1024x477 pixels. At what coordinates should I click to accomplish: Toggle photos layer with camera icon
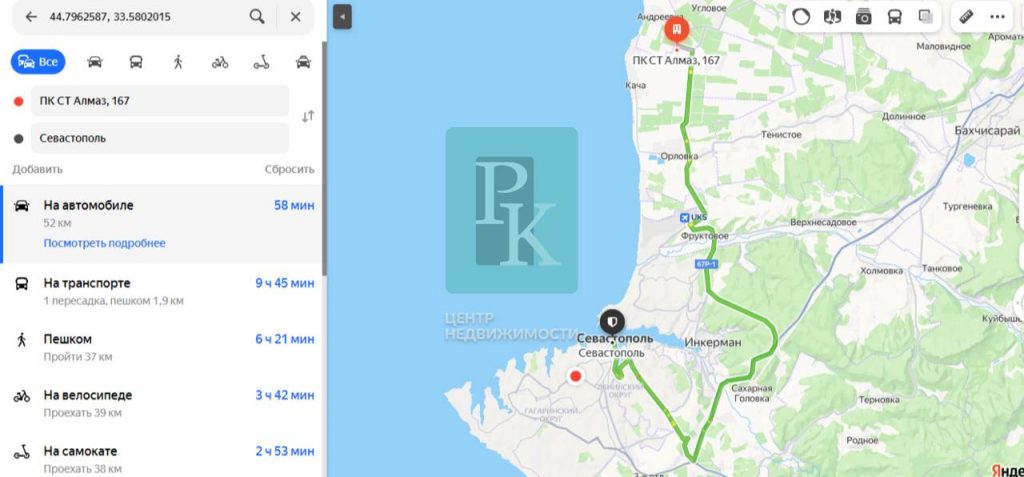pos(863,17)
